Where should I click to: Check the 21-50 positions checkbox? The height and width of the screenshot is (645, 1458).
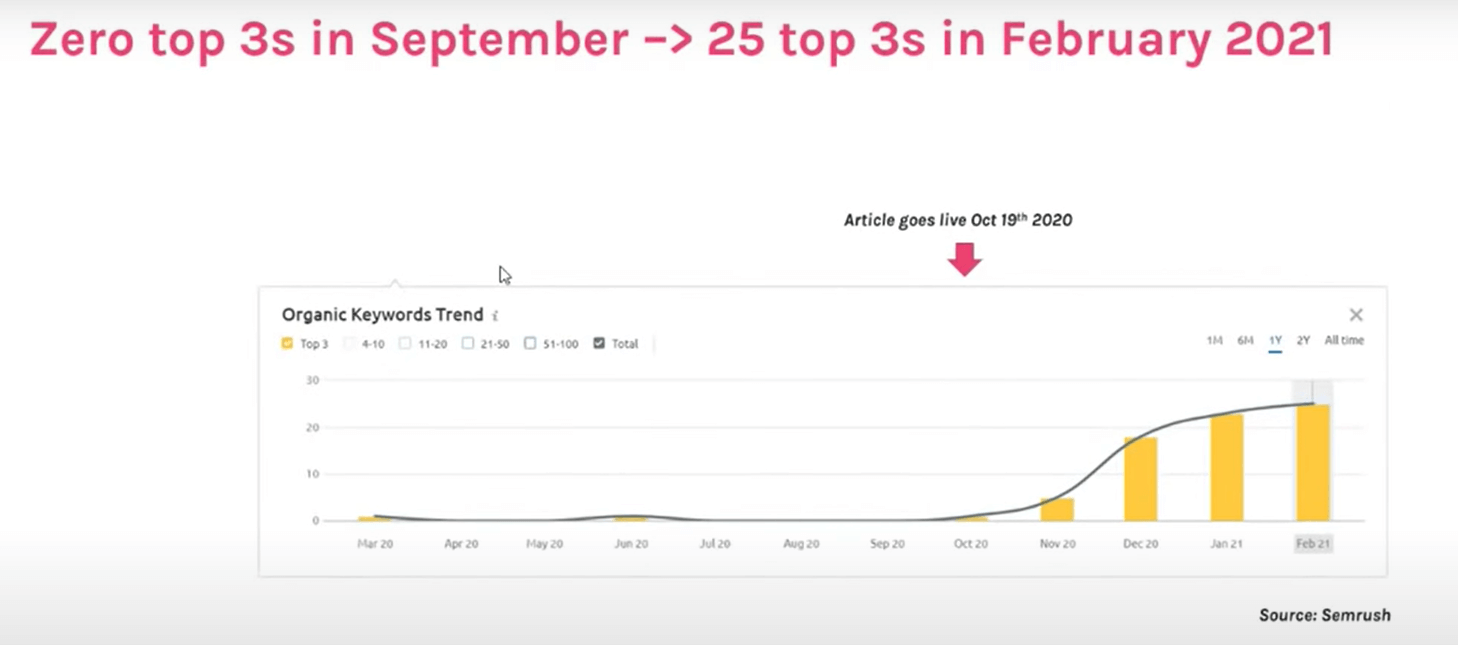(468, 344)
